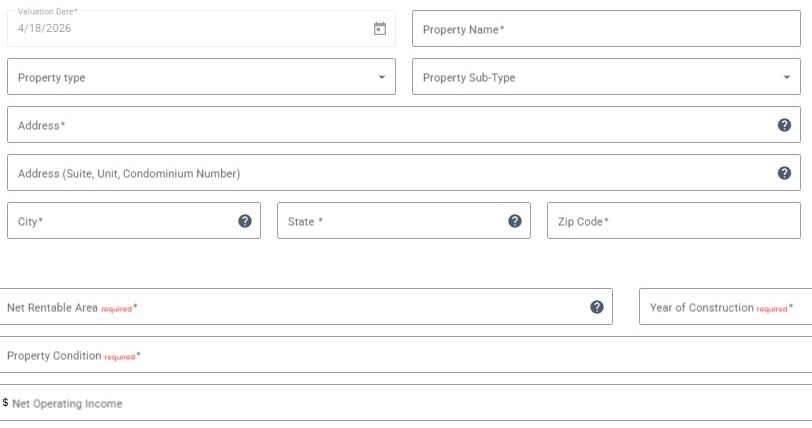This screenshot has height=428, width=812.
Task: Focus the Zip Code input field
Action: [x=672, y=221]
